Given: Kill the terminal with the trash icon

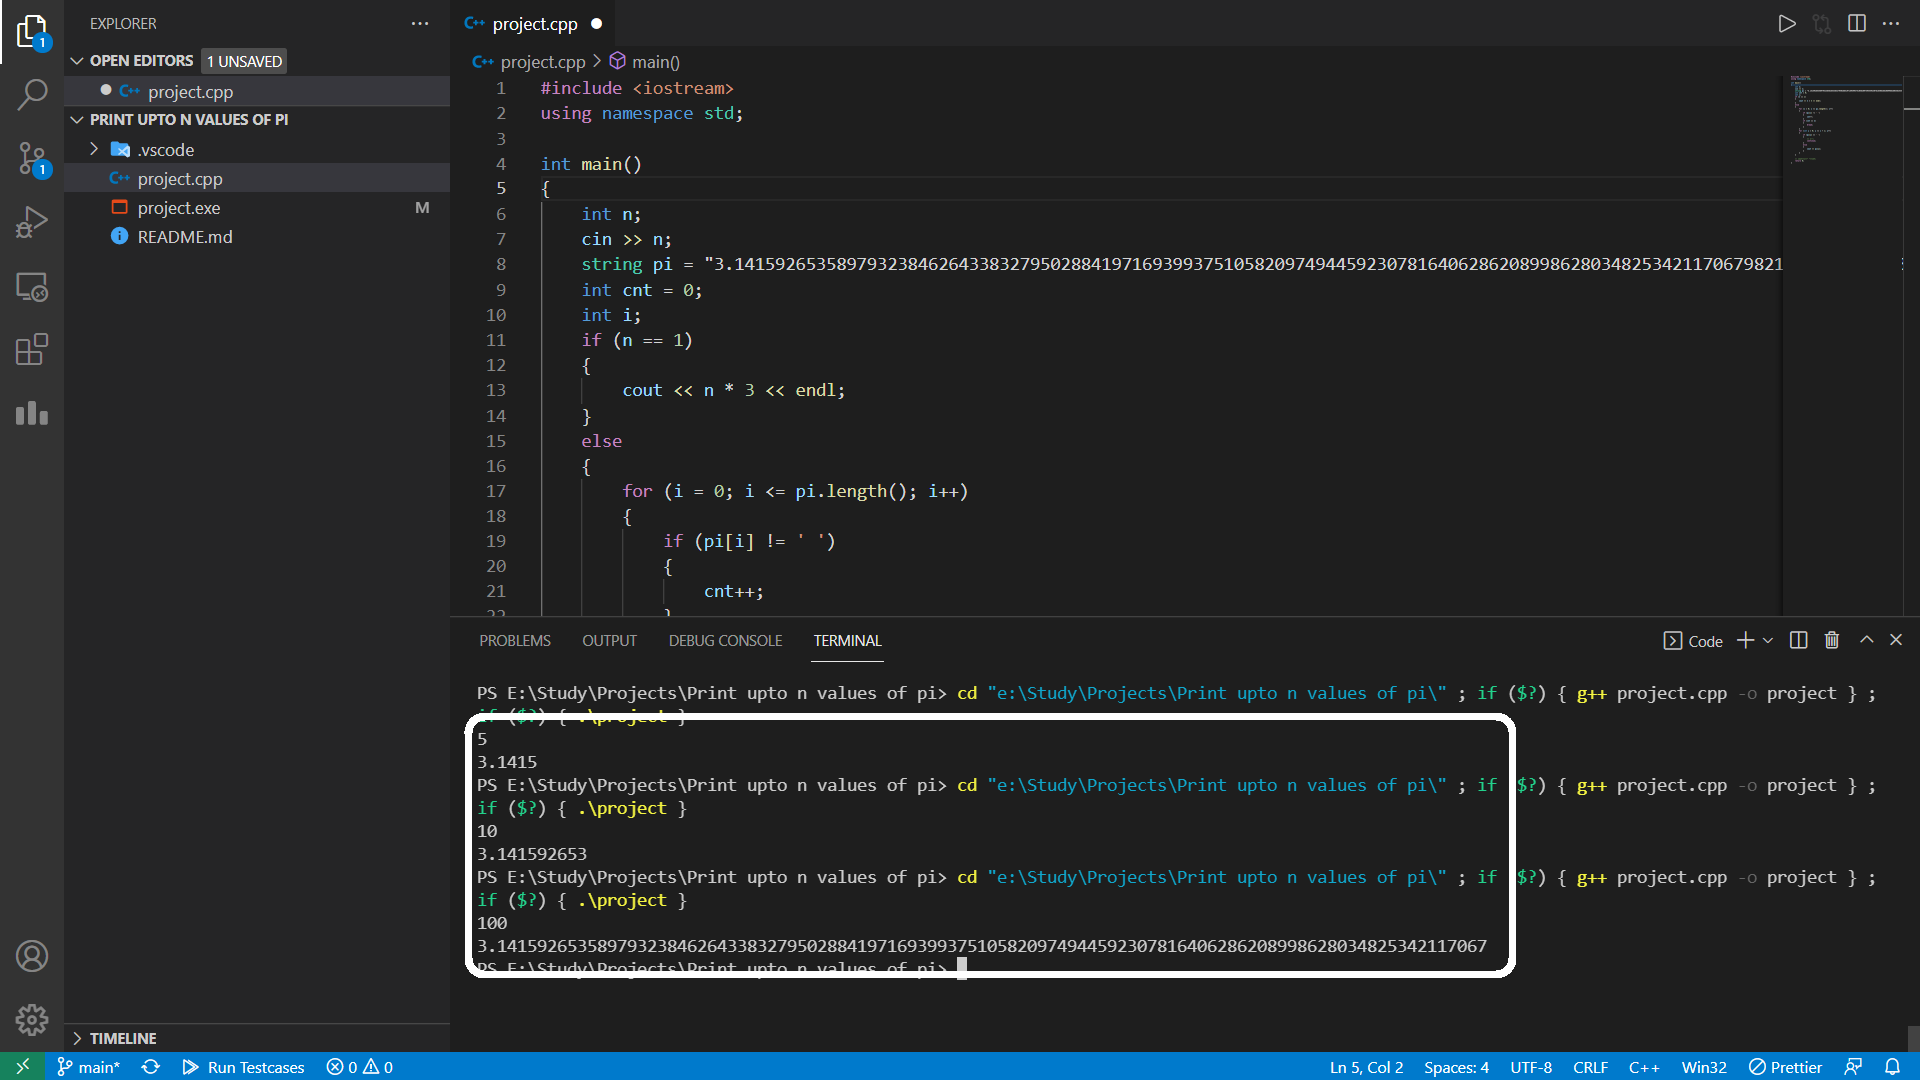Looking at the screenshot, I should (x=1832, y=640).
